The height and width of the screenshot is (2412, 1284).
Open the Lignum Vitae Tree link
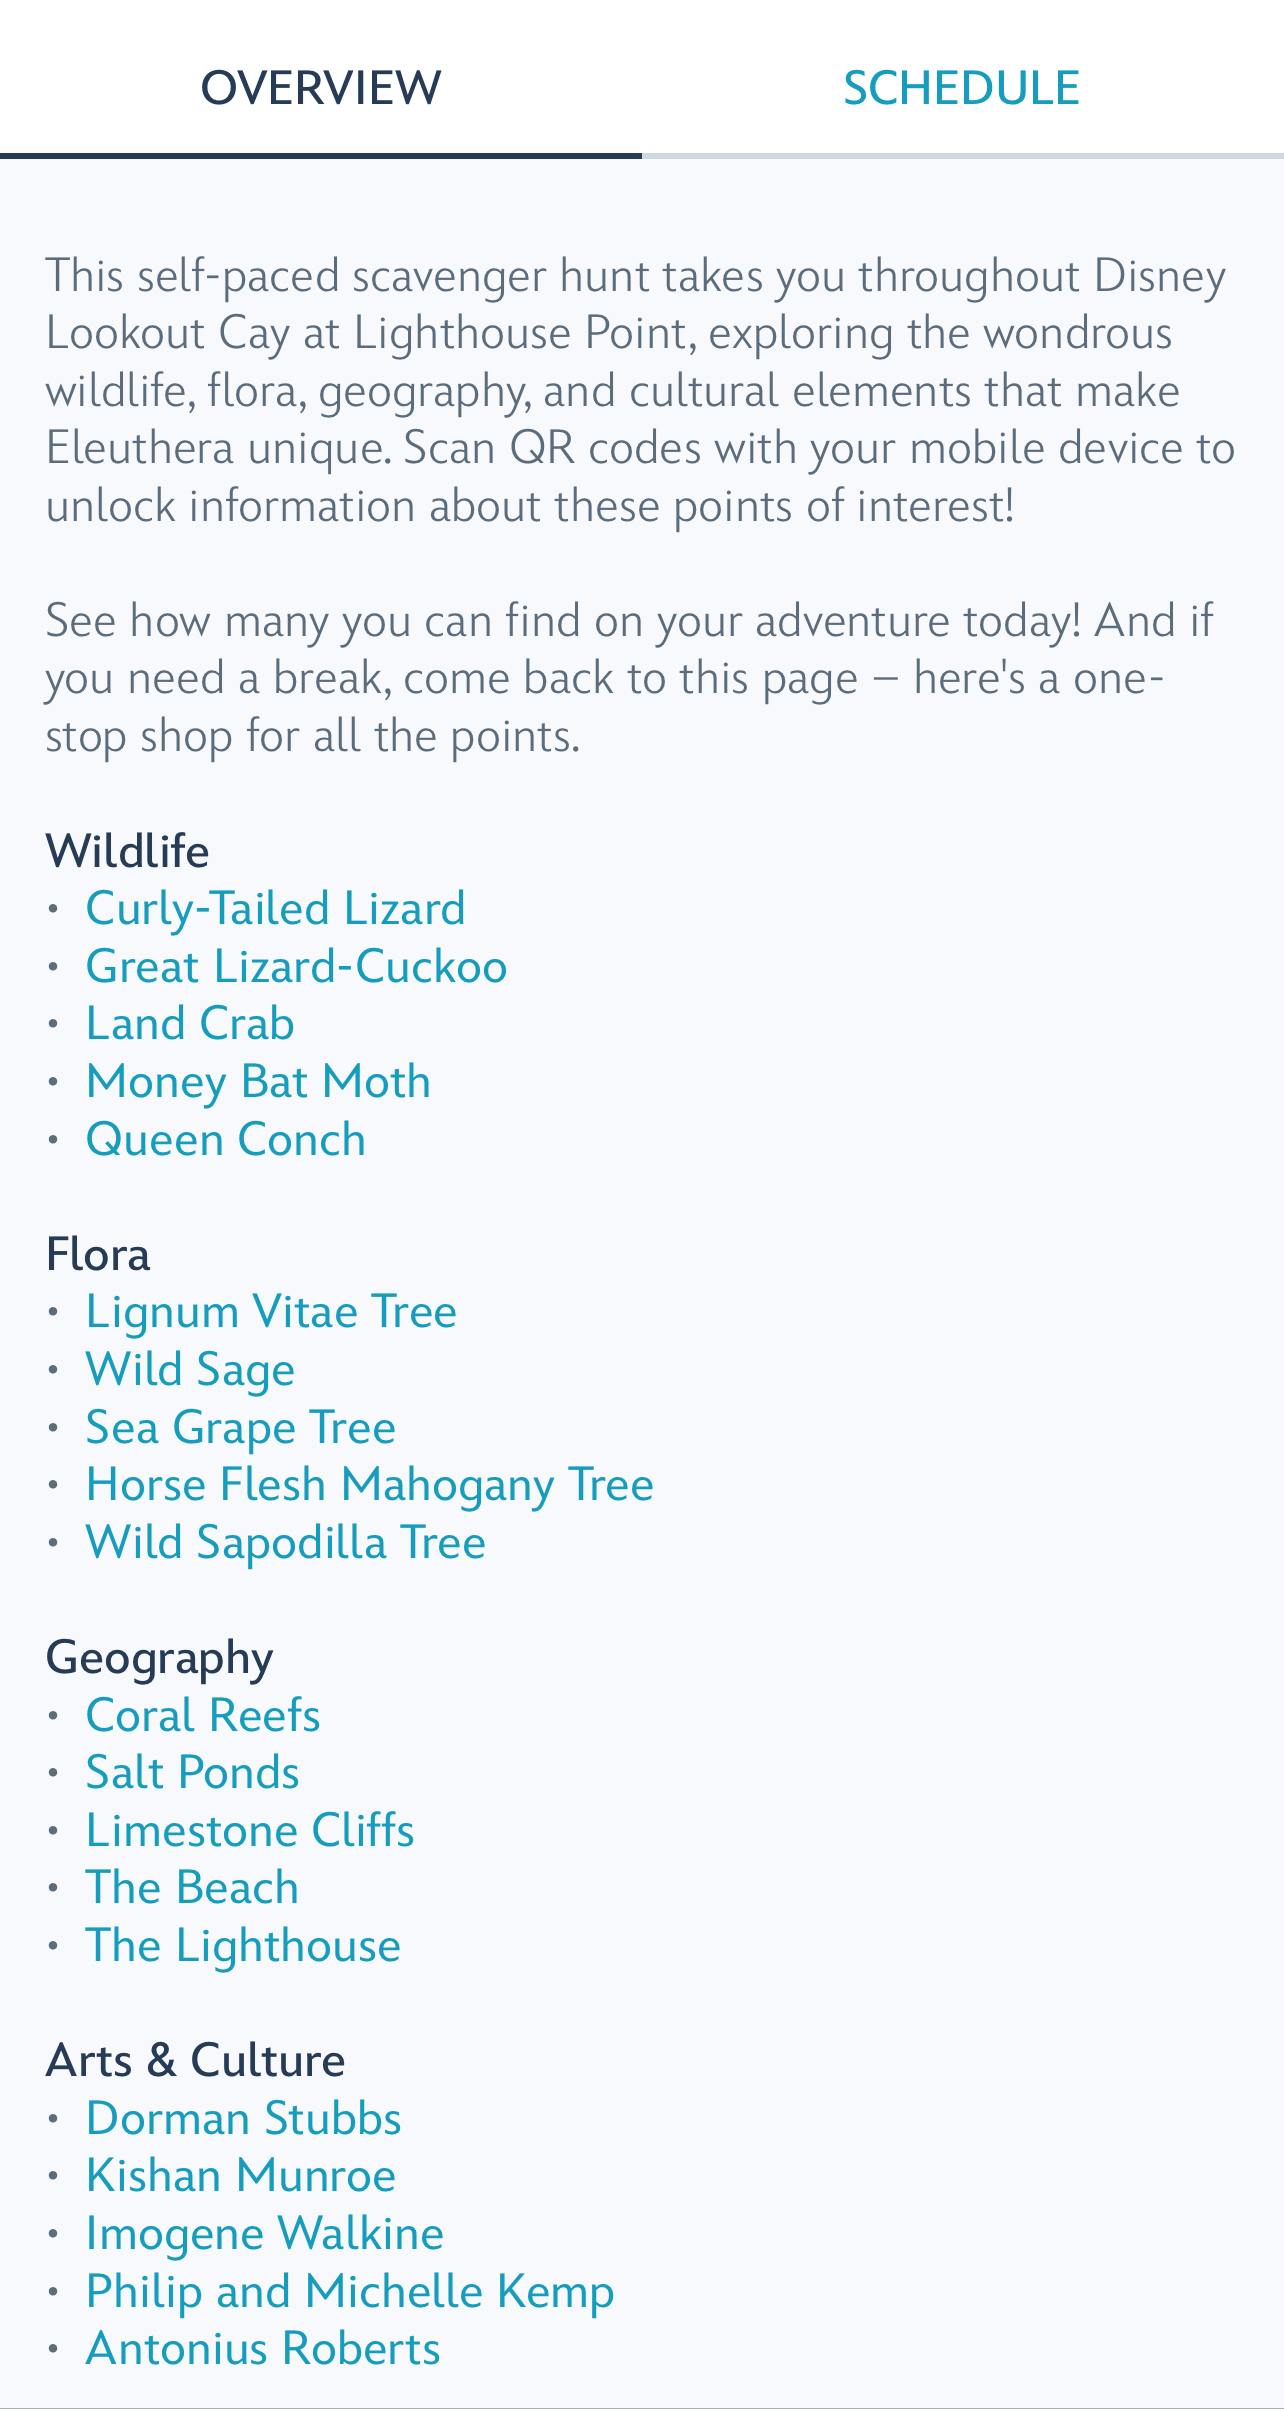pyautogui.click(x=271, y=1312)
